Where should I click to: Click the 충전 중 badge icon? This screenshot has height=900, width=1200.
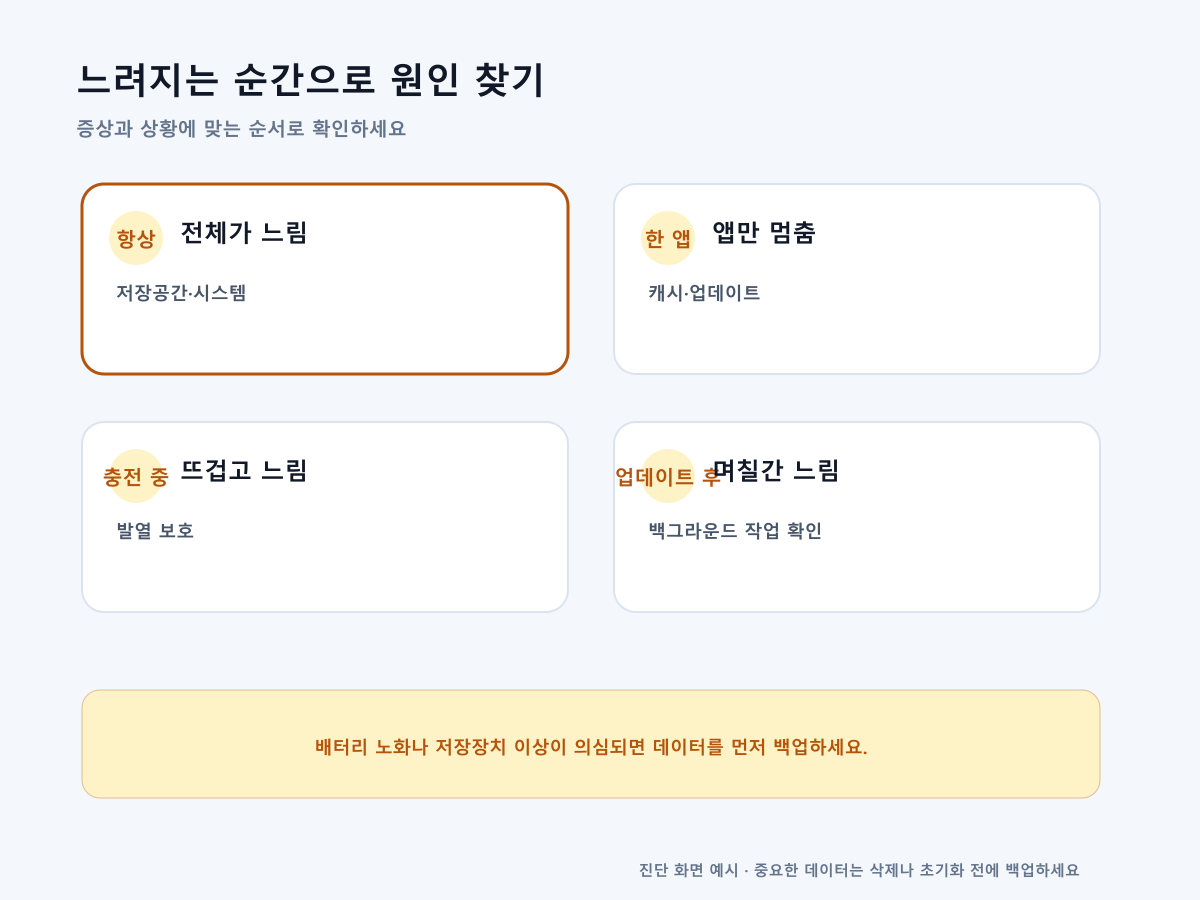[136, 476]
